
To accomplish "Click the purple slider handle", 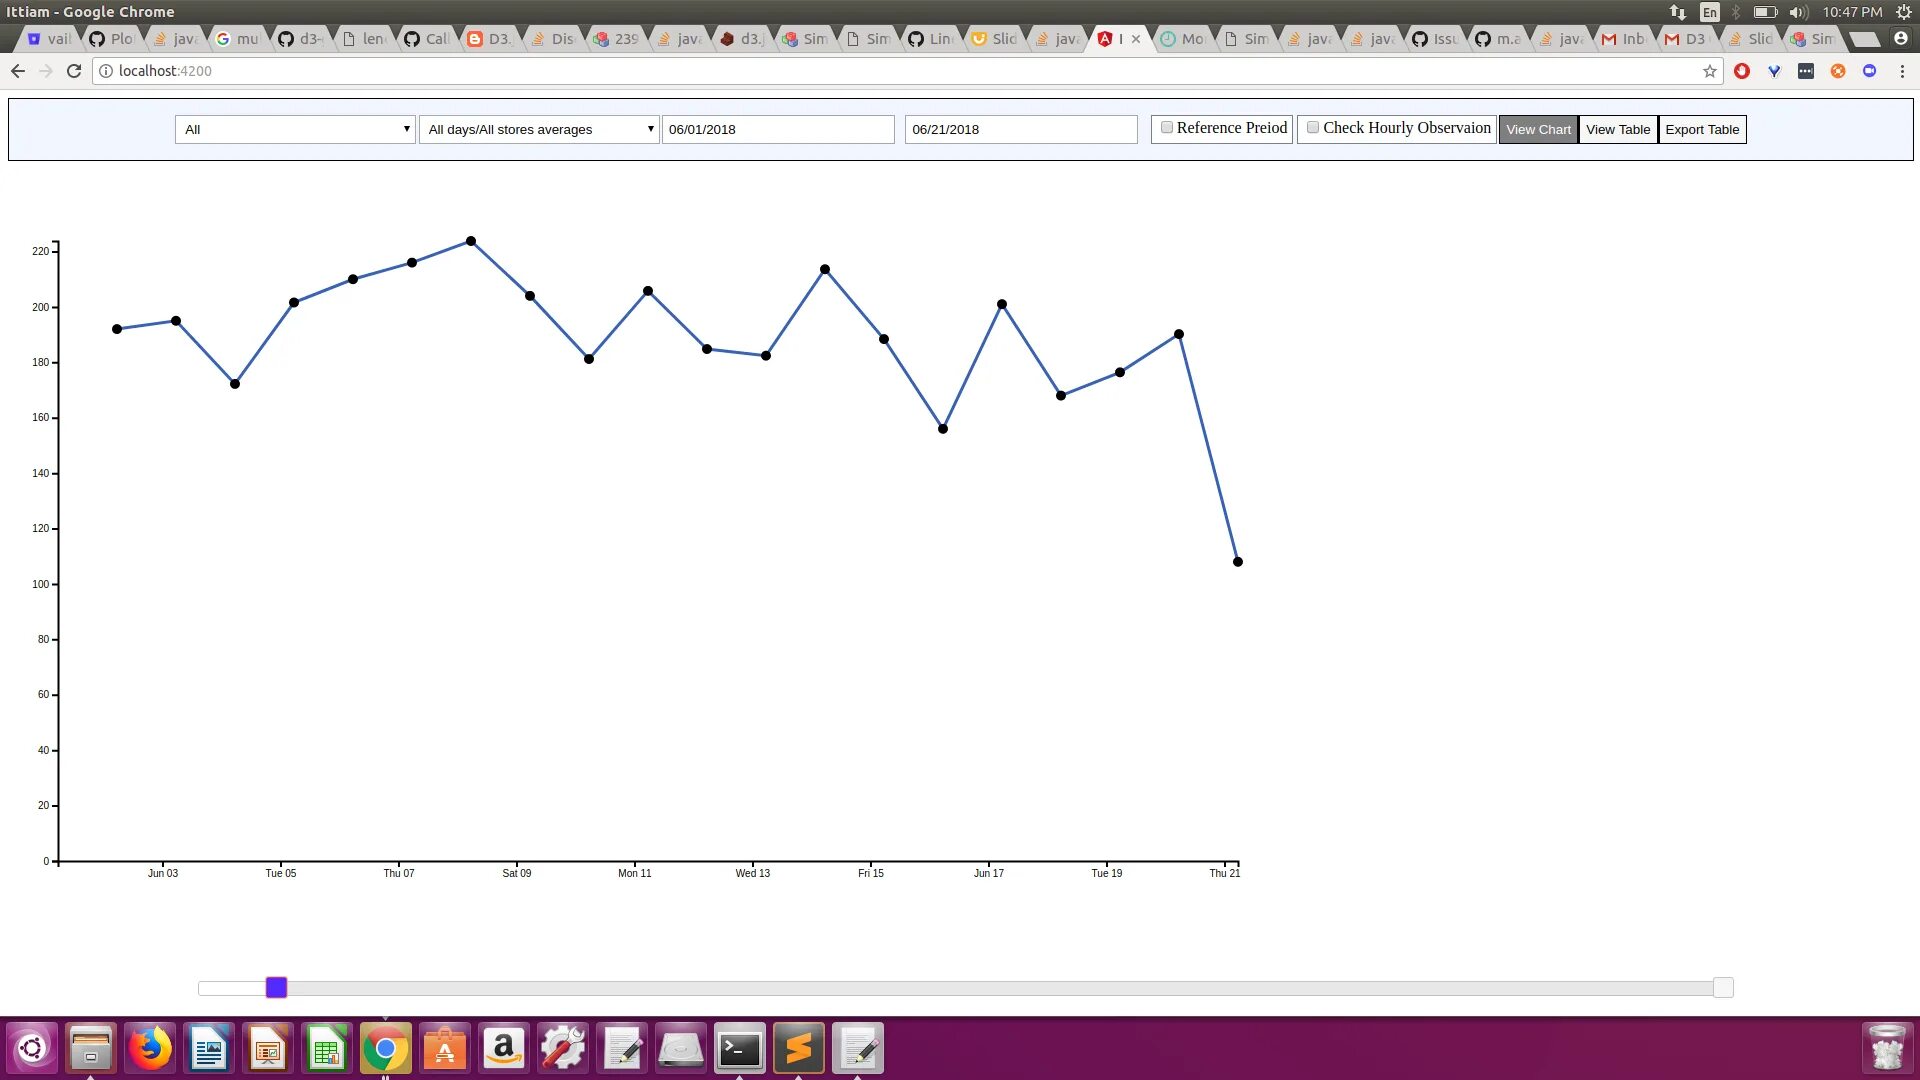I will coord(277,988).
